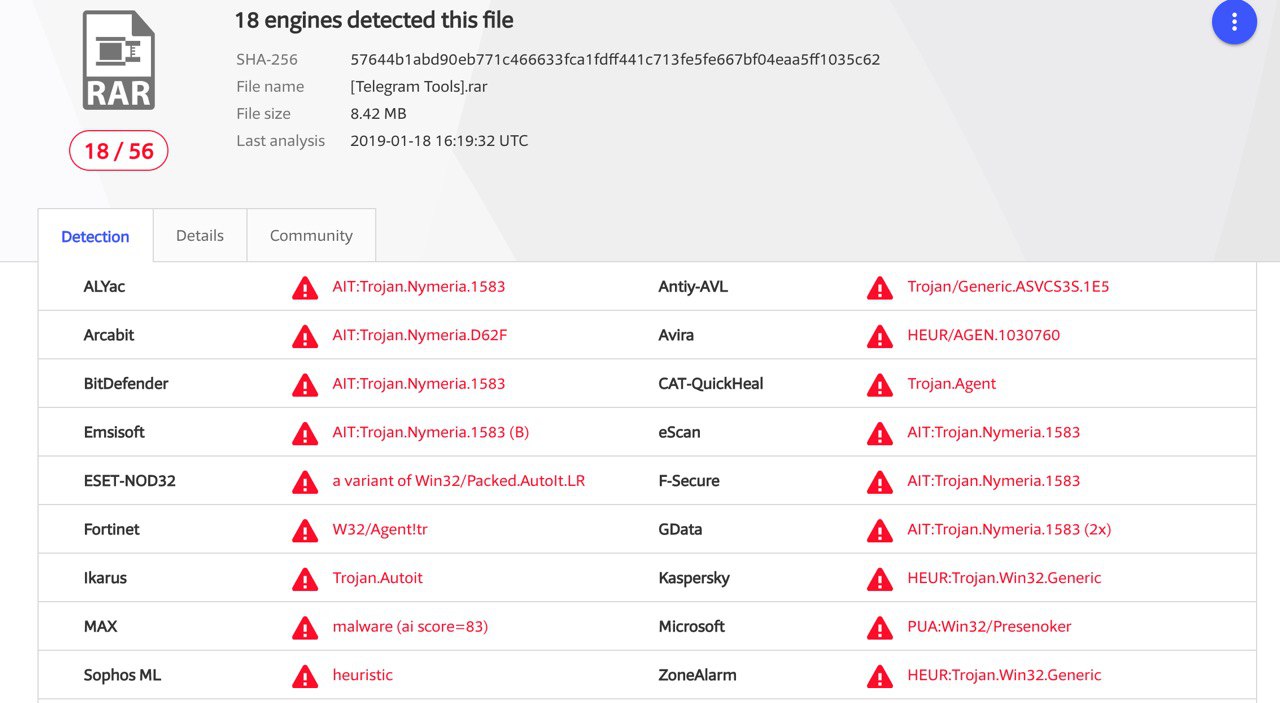Click the warning icon in Kaspersky row
The image size is (1280, 703).
pos(880,579)
